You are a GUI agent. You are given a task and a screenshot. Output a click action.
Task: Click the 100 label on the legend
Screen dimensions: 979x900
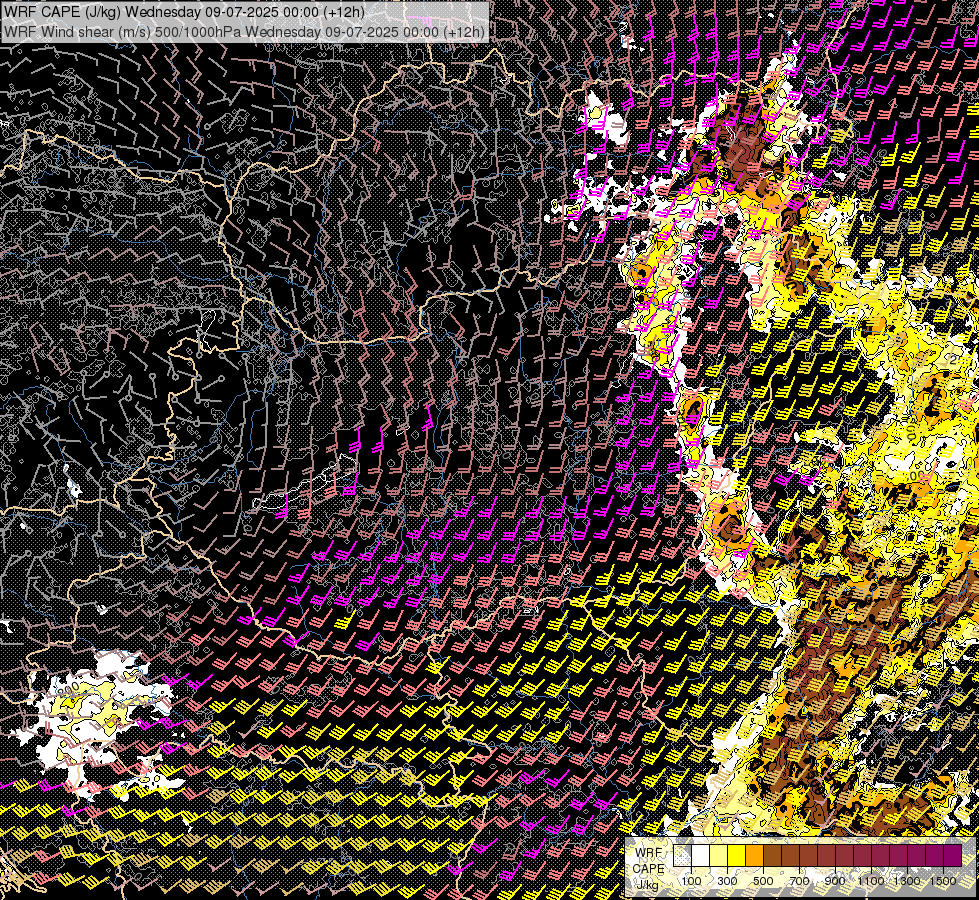tap(691, 881)
